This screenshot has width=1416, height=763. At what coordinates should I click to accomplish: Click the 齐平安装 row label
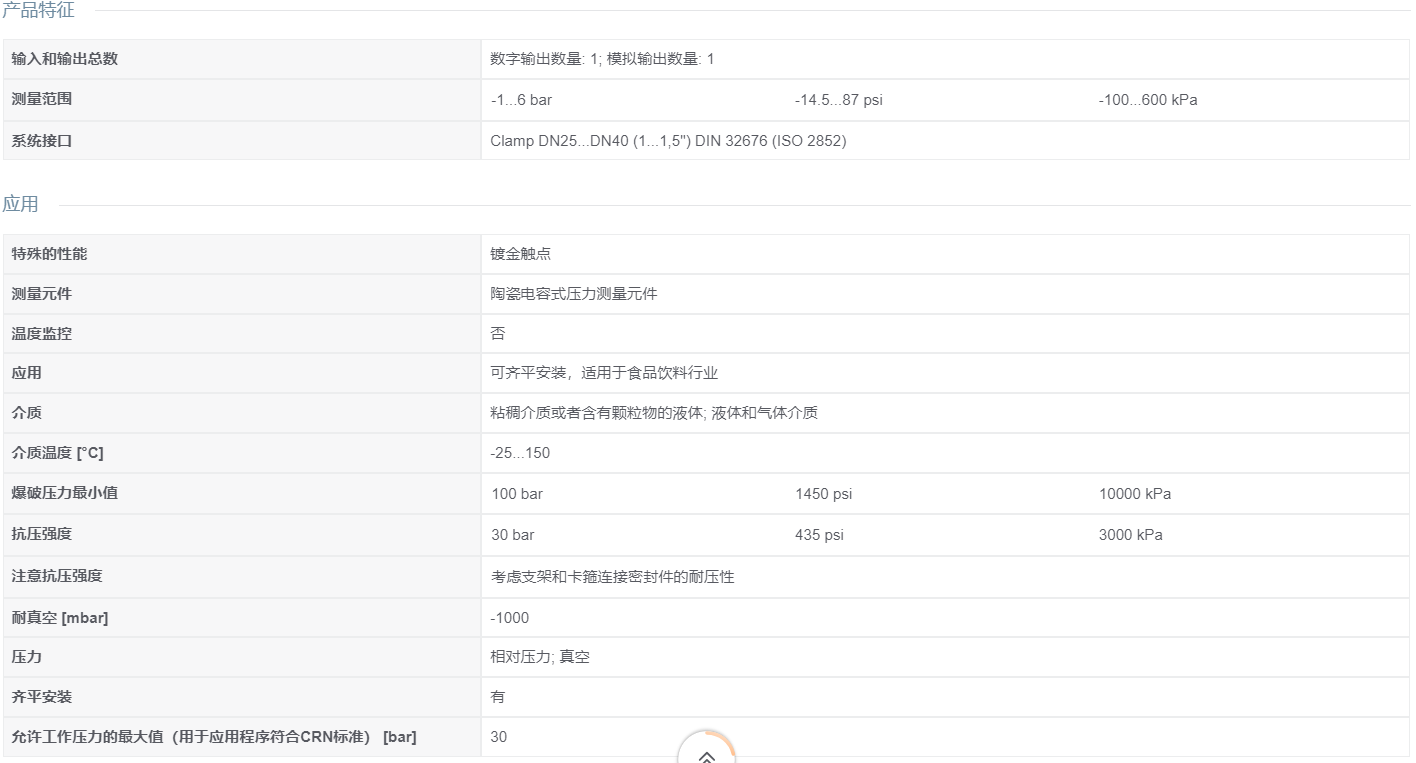coord(42,697)
